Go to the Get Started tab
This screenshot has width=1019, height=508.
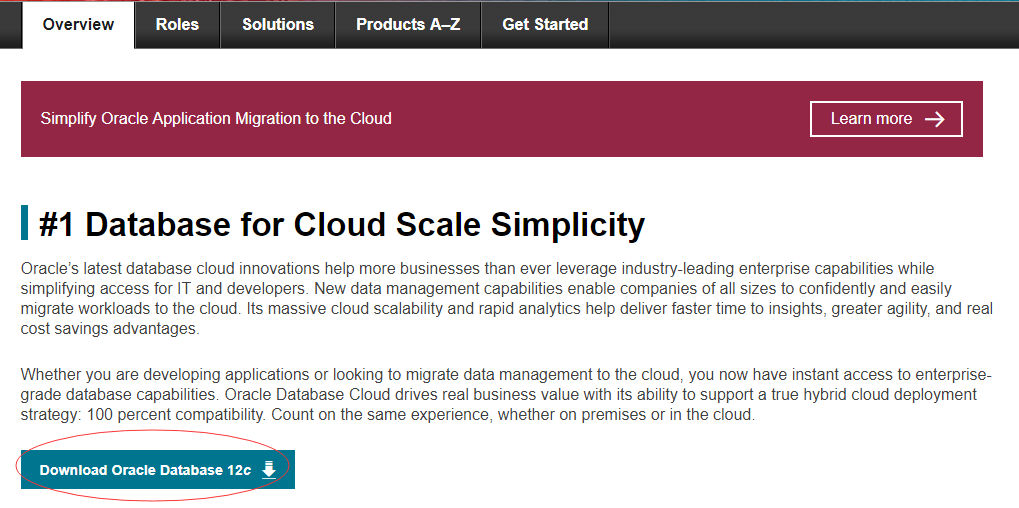545,25
